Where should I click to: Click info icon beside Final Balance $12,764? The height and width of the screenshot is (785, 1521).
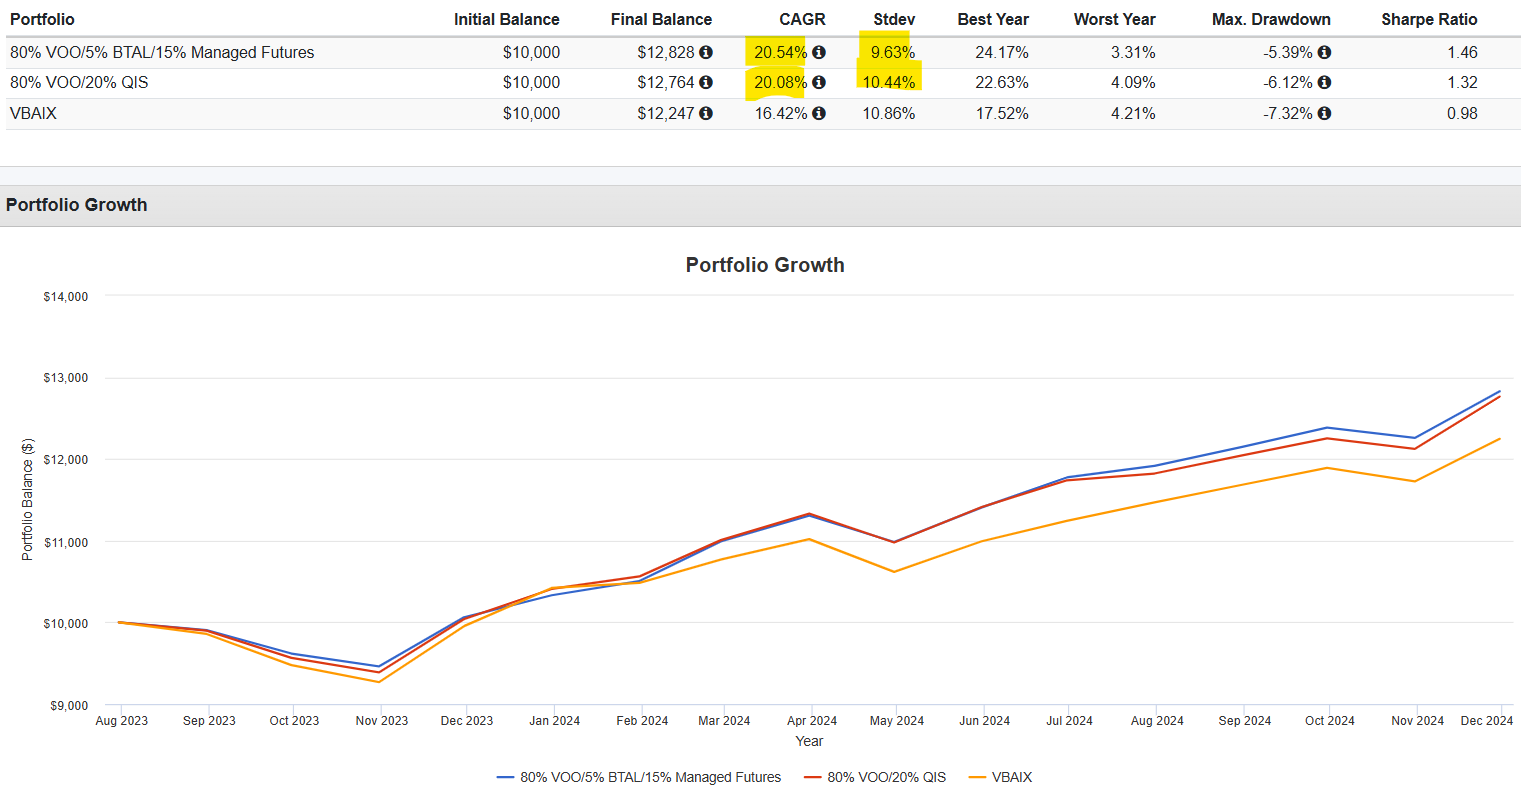pos(706,83)
